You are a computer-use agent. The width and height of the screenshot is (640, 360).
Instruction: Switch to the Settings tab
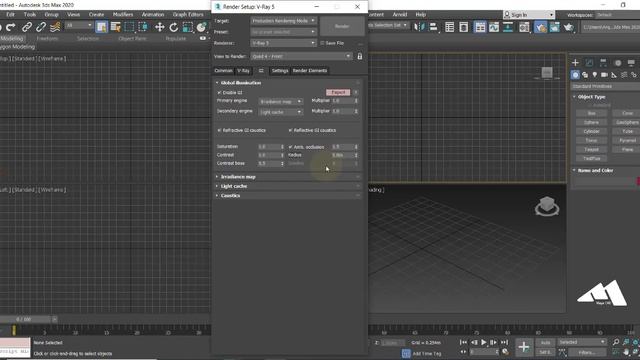[280, 71]
